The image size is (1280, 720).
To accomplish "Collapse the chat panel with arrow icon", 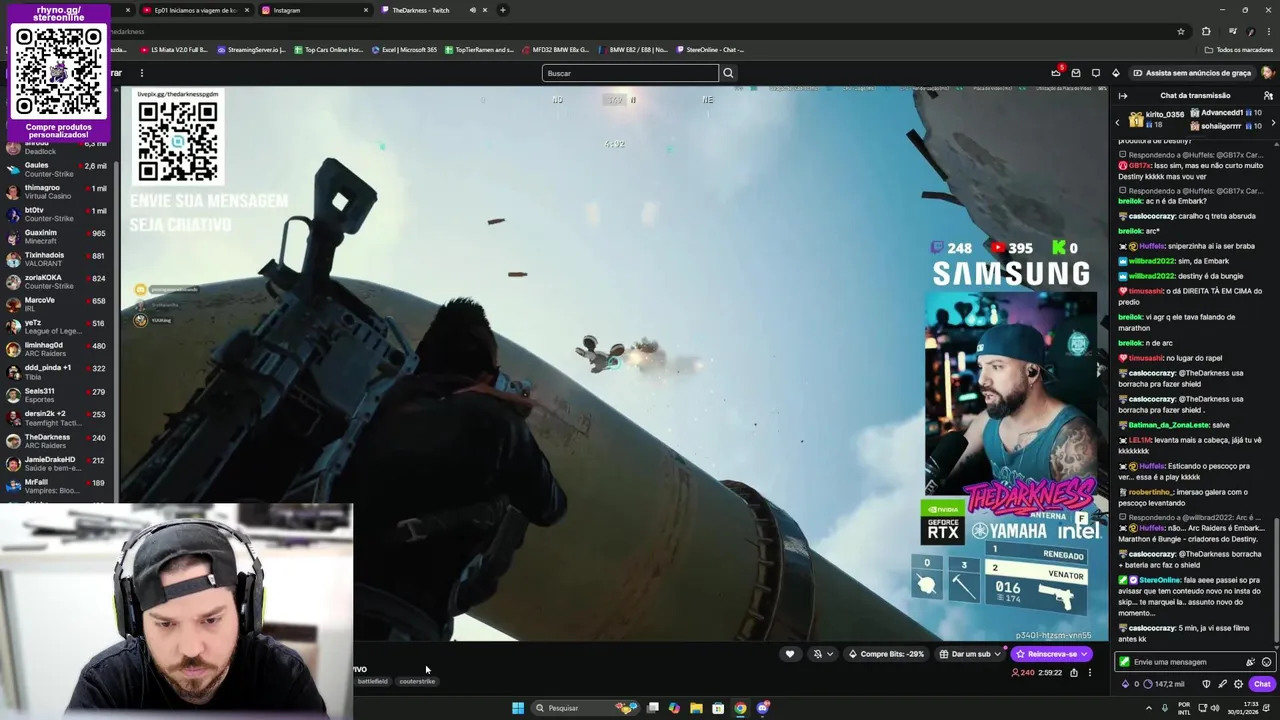I will (1123, 96).
